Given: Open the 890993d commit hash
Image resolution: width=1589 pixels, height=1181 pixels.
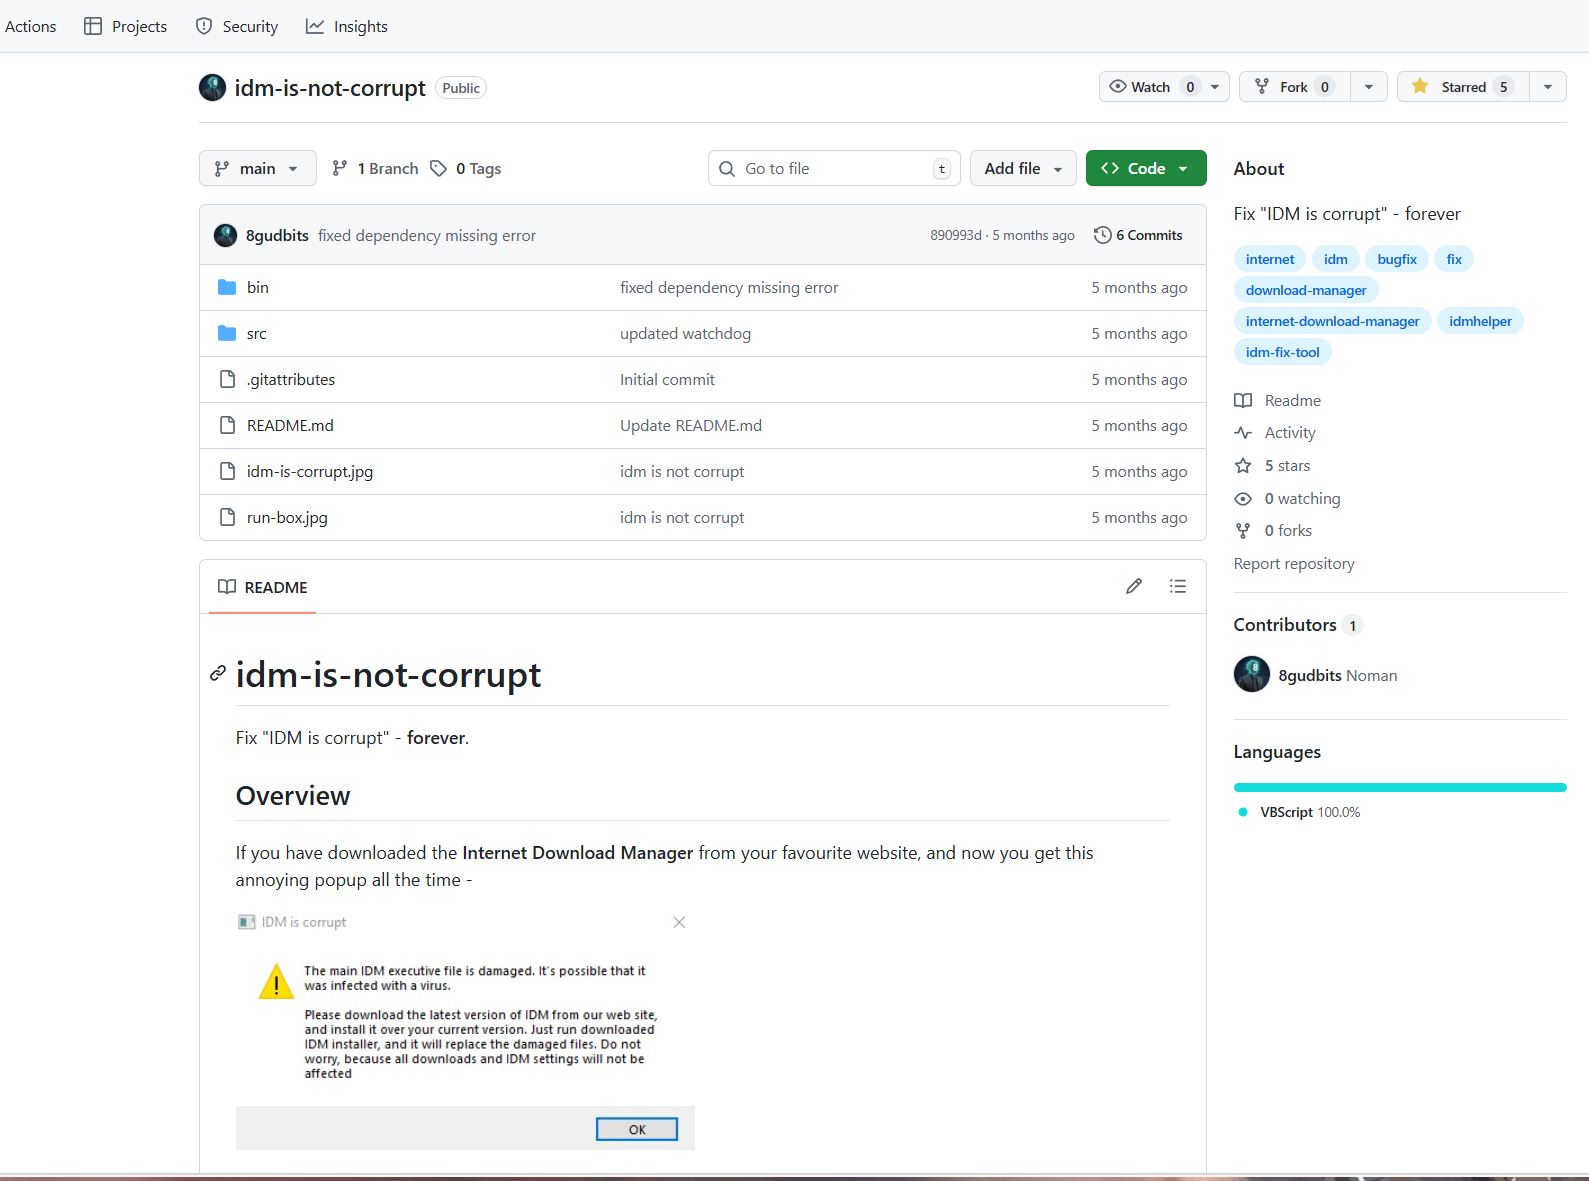Looking at the screenshot, I should pos(956,235).
